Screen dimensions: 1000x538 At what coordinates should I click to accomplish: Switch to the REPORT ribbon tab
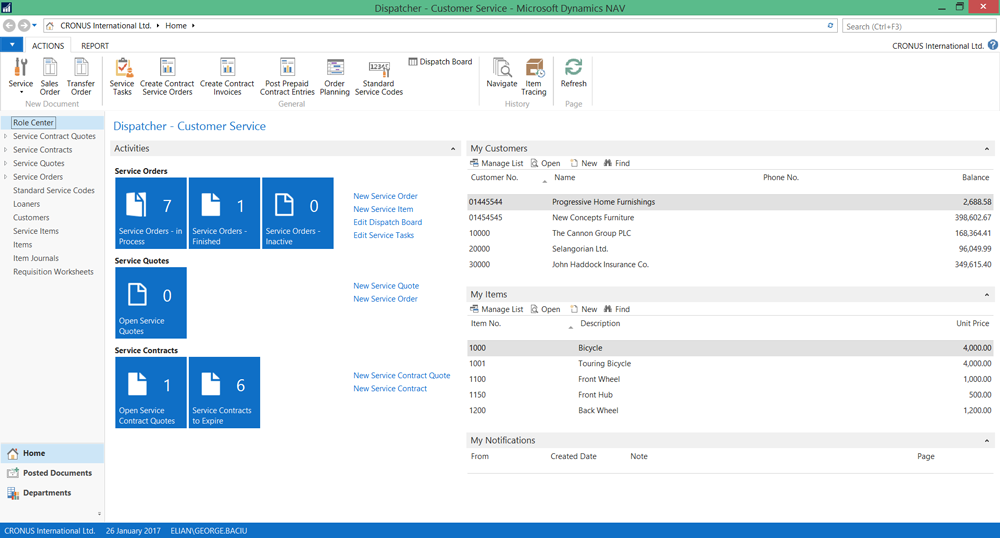pyautogui.click(x=95, y=46)
